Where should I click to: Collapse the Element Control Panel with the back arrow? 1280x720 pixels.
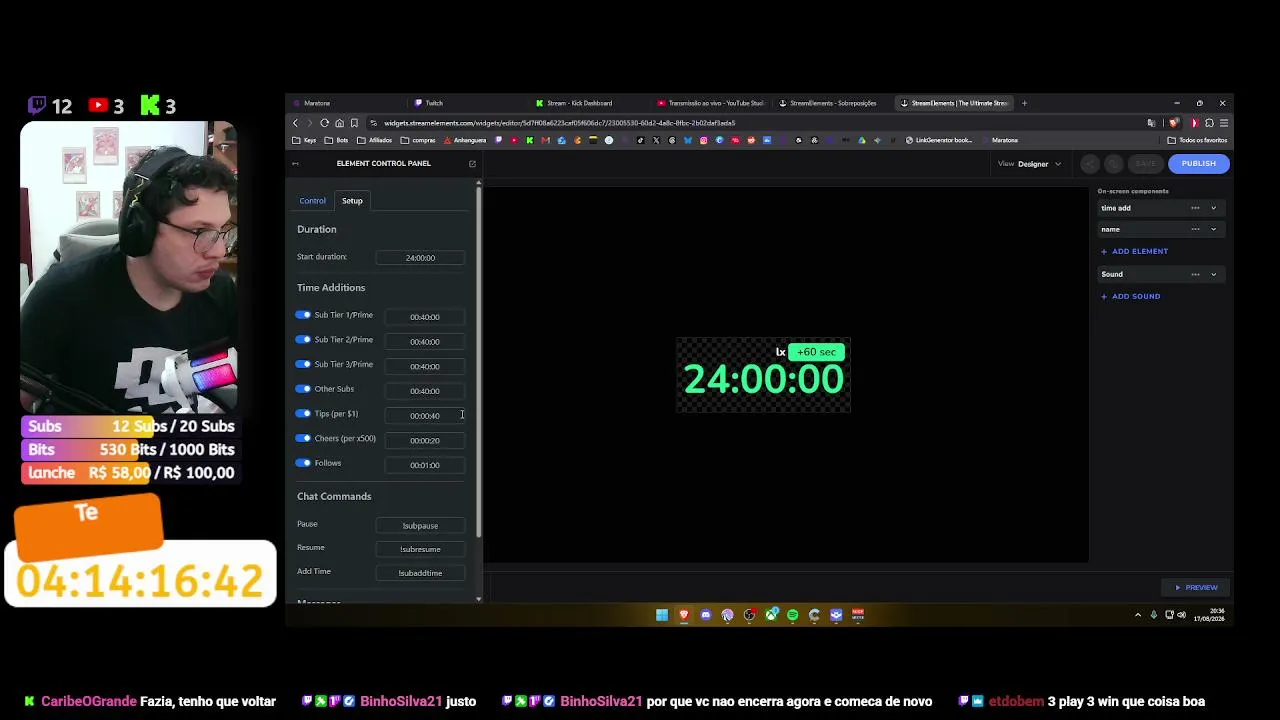coord(295,164)
